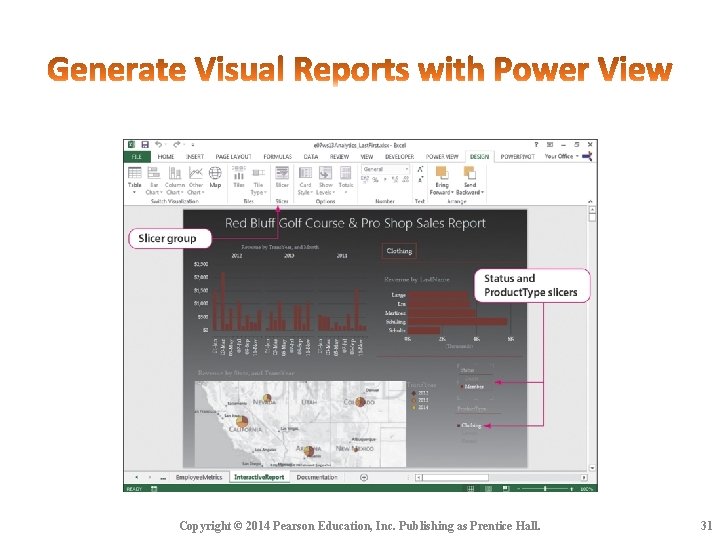Switch to the POWER VIEW tab
Screen dimensions: 720x540
pos(442,157)
